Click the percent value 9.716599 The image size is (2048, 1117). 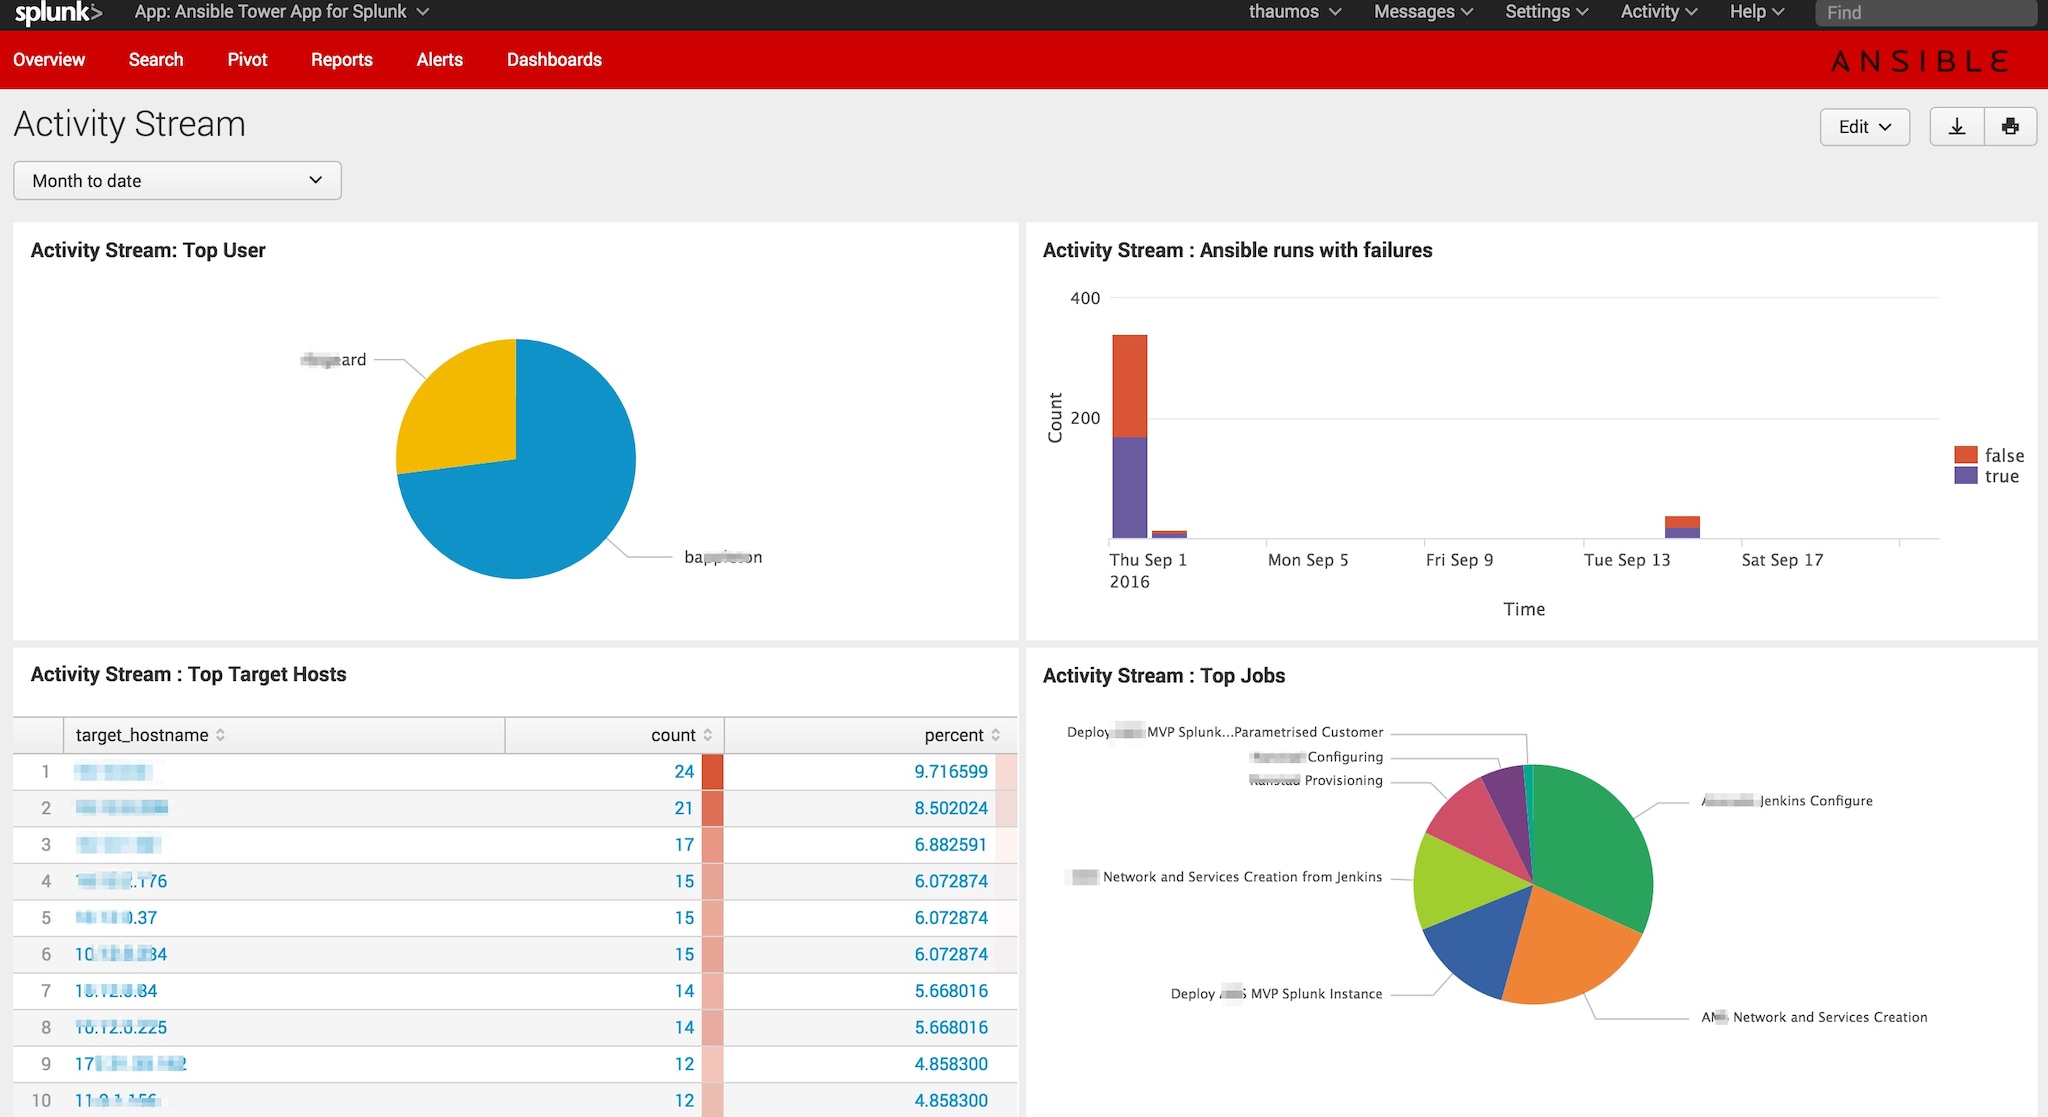point(951,772)
